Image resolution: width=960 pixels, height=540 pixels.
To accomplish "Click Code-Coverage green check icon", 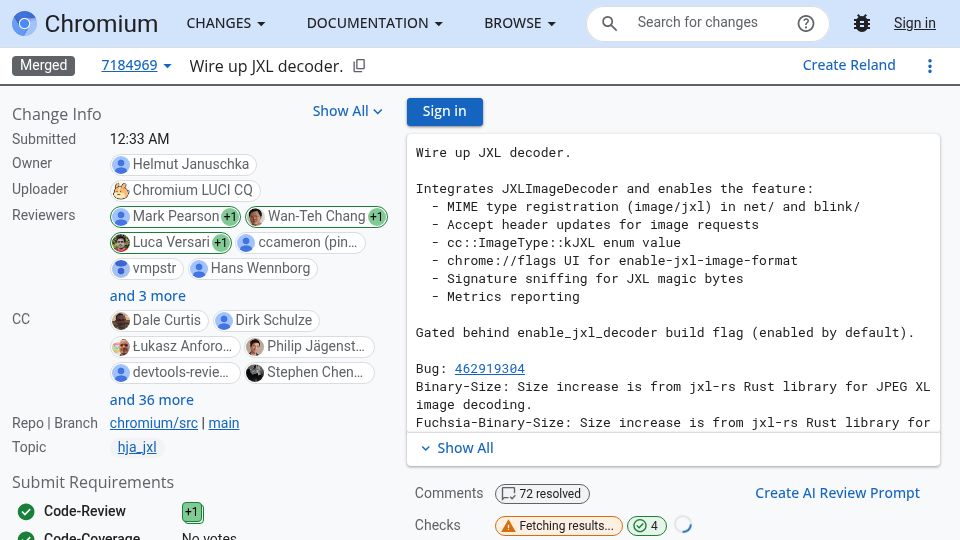I will click(26, 536).
